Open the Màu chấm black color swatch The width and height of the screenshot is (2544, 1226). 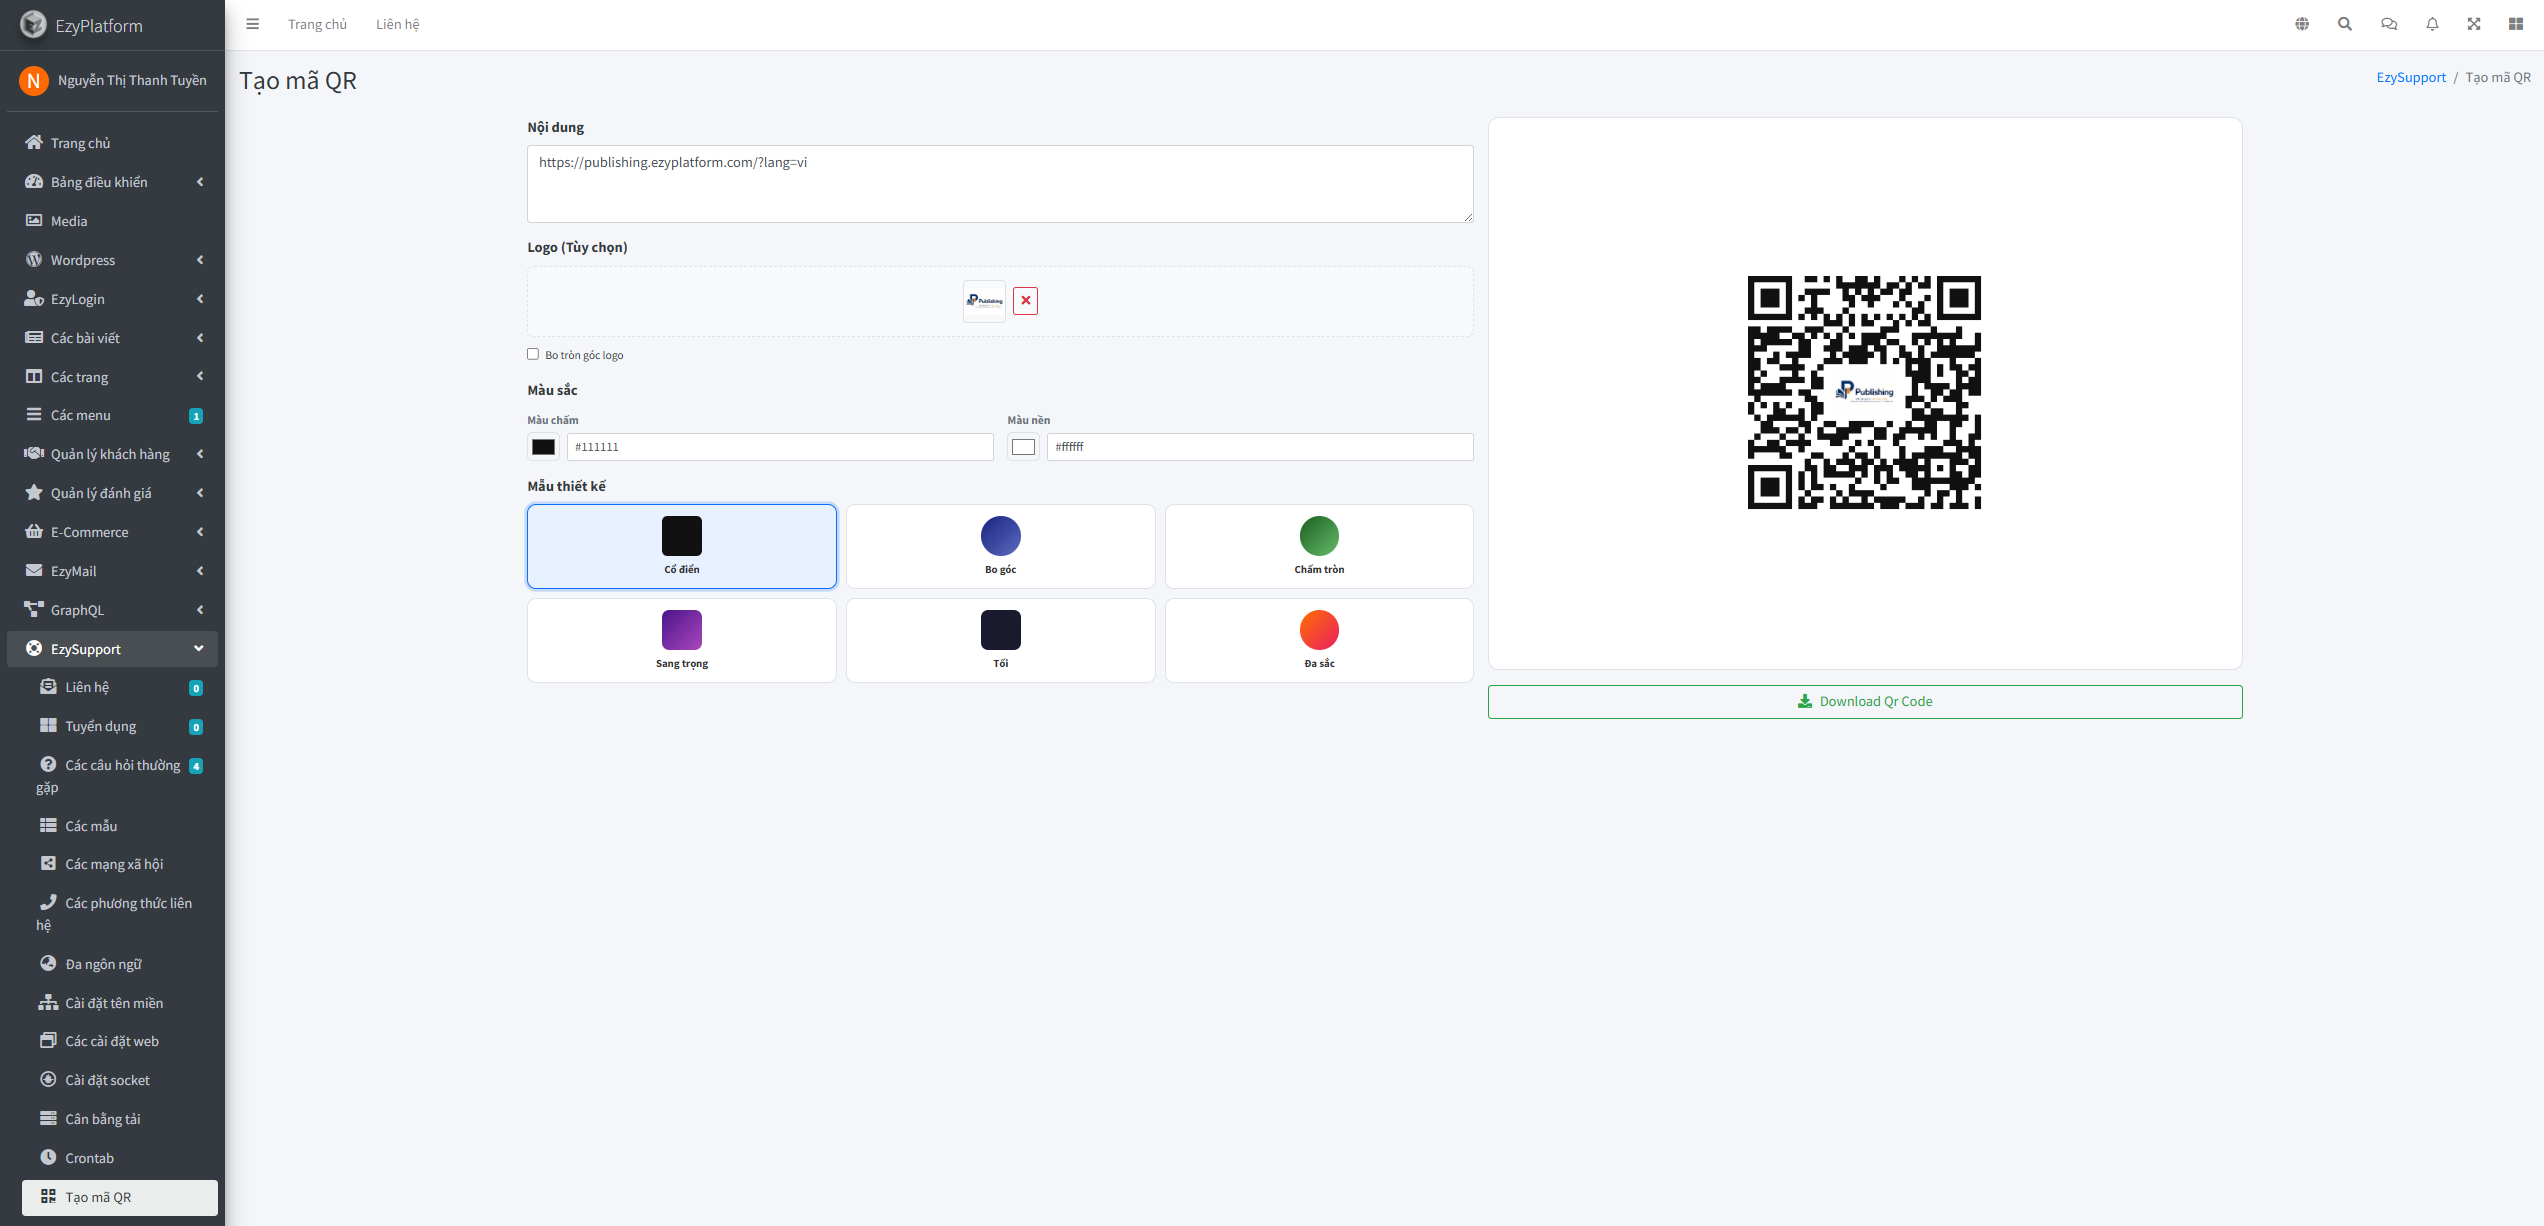point(543,447)
